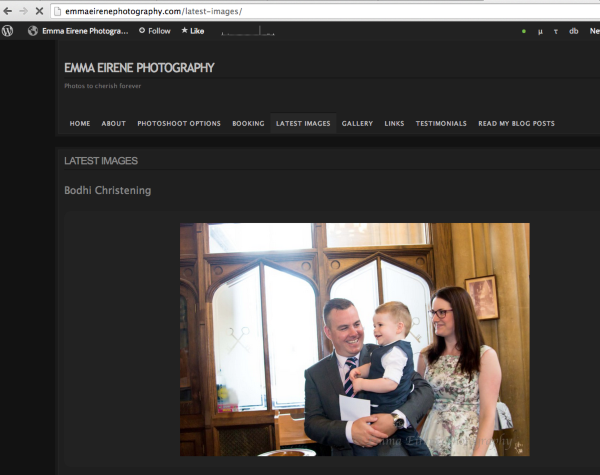Open the WordPress logo menu
Screen dimensions: 600x475
tap(7, 31)
